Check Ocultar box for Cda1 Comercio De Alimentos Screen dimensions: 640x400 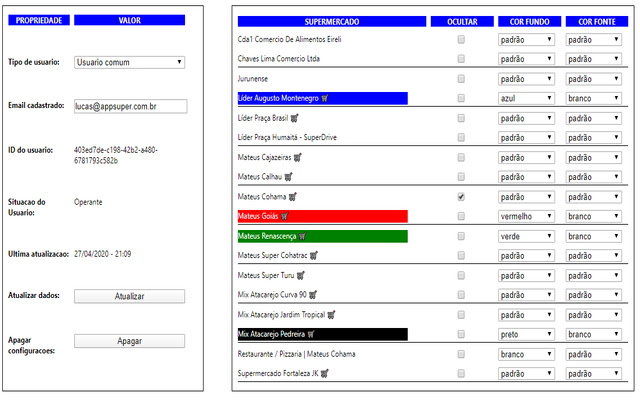point(461,40)
